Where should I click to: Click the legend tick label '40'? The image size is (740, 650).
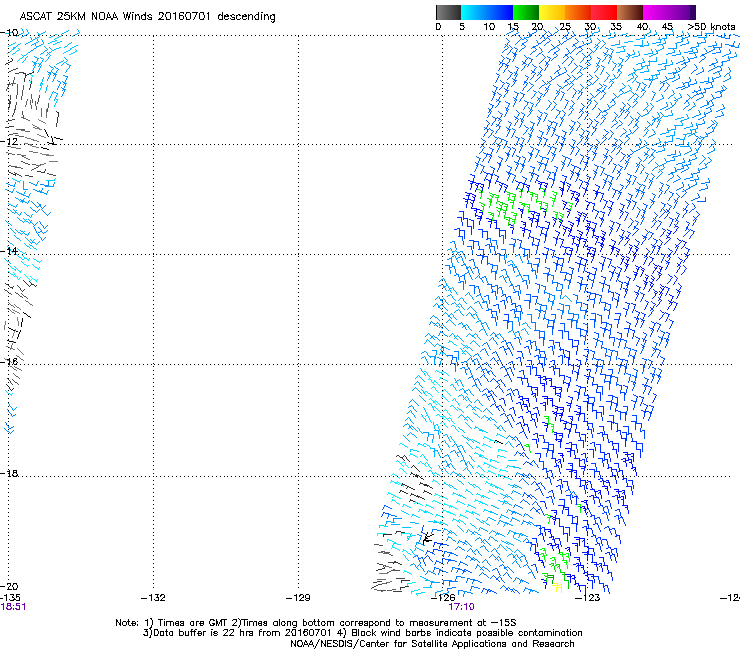(x=642, y=27)
